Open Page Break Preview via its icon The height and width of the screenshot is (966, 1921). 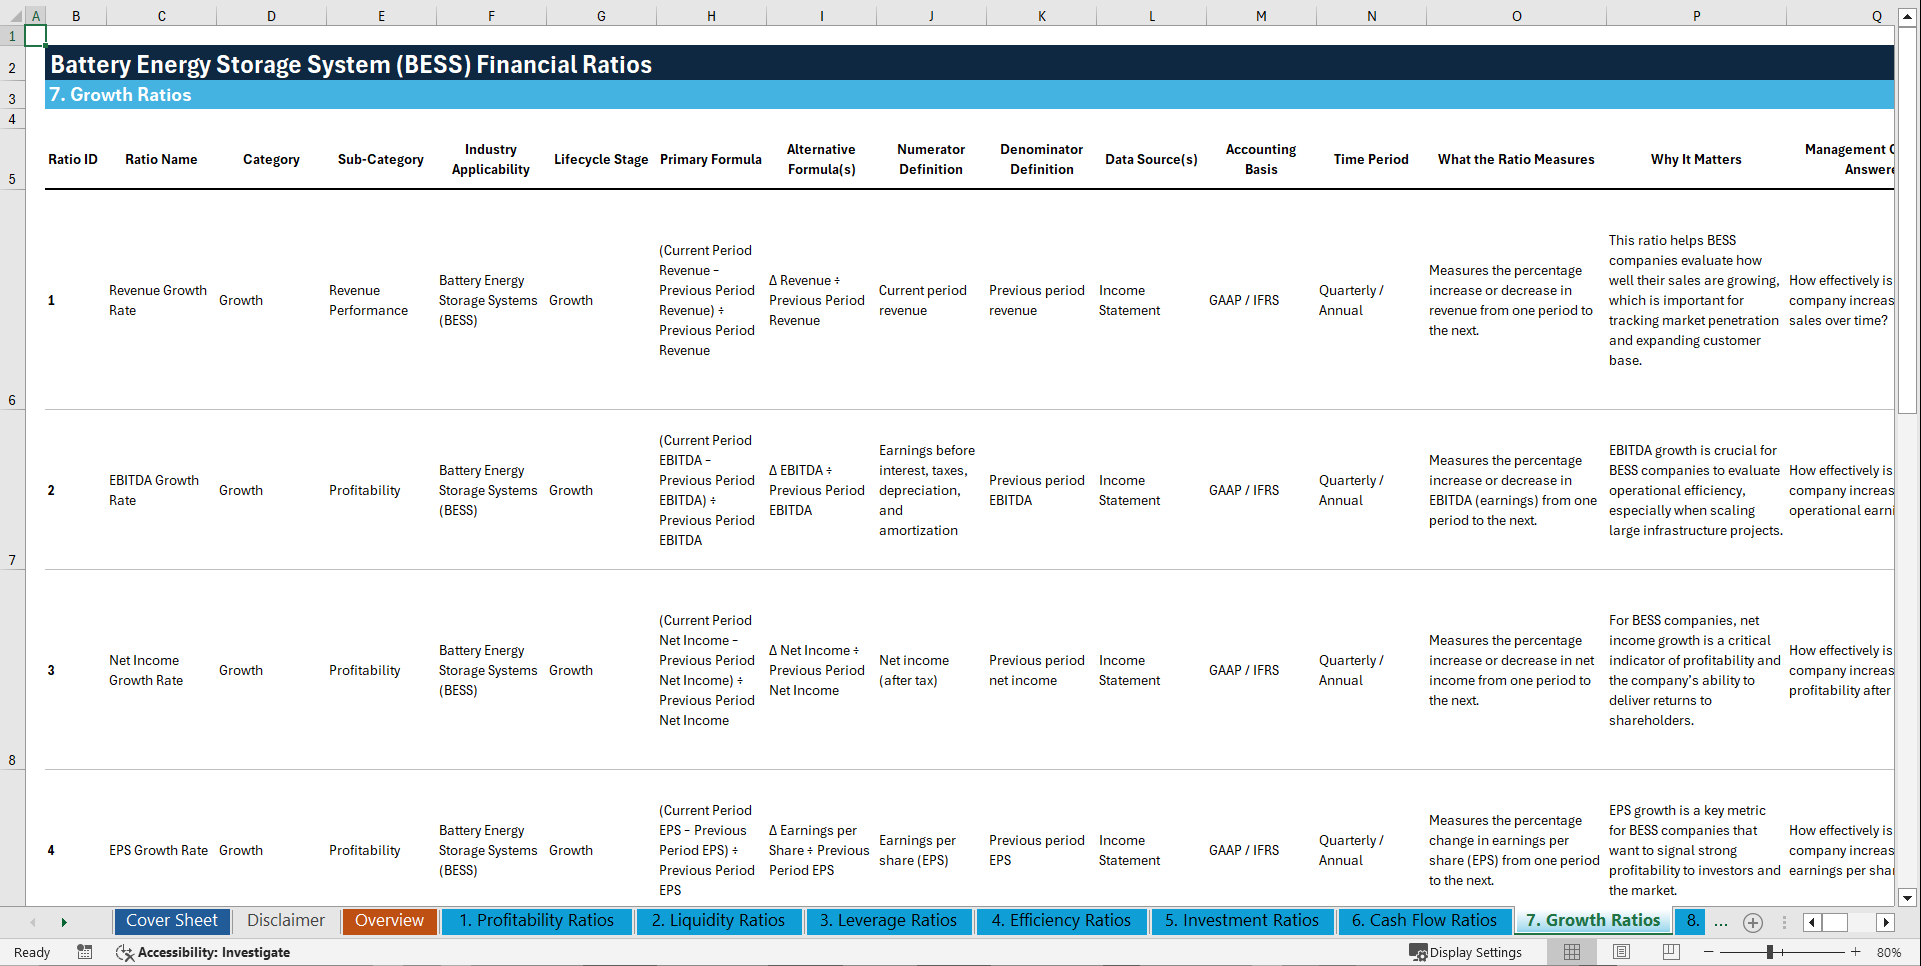(x=1670, y=952)
